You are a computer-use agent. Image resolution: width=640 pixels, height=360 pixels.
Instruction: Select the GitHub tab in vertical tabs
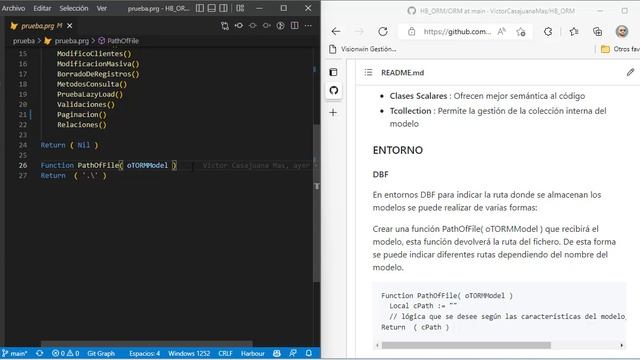[x=334, y=91]
